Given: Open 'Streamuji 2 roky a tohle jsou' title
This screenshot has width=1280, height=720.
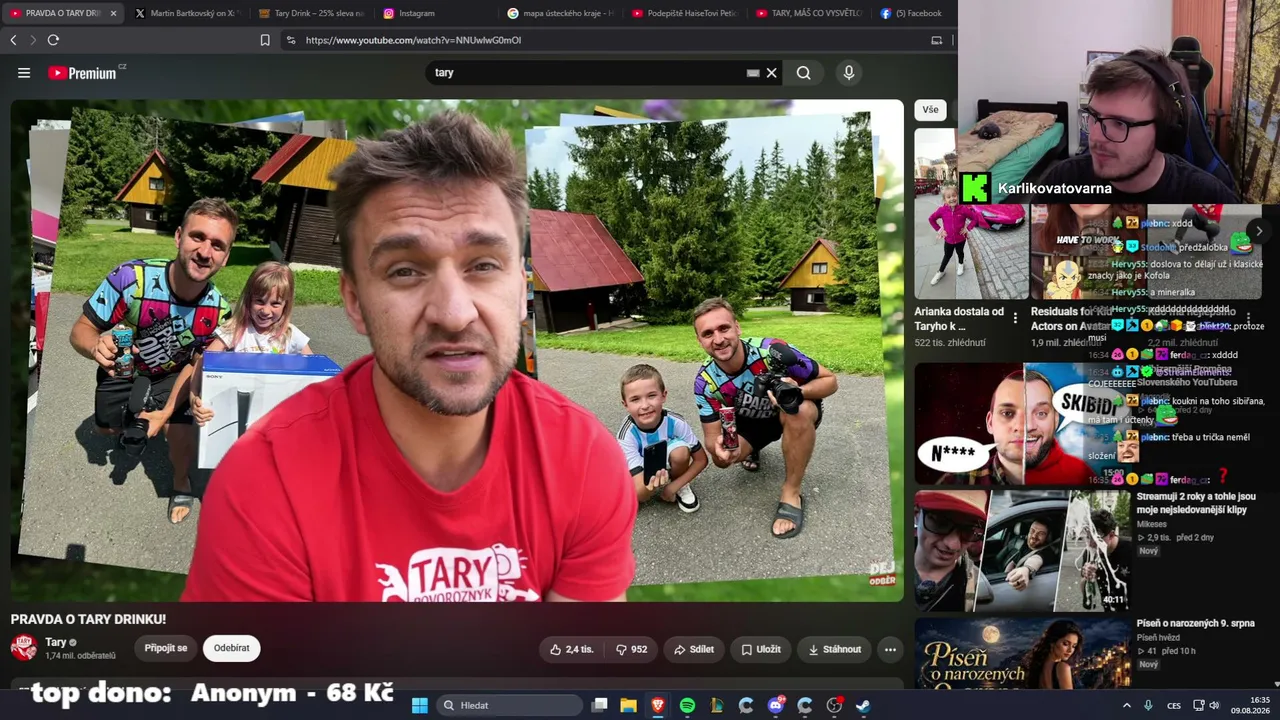Looking at the screenshot, I should click(1196, 503).
